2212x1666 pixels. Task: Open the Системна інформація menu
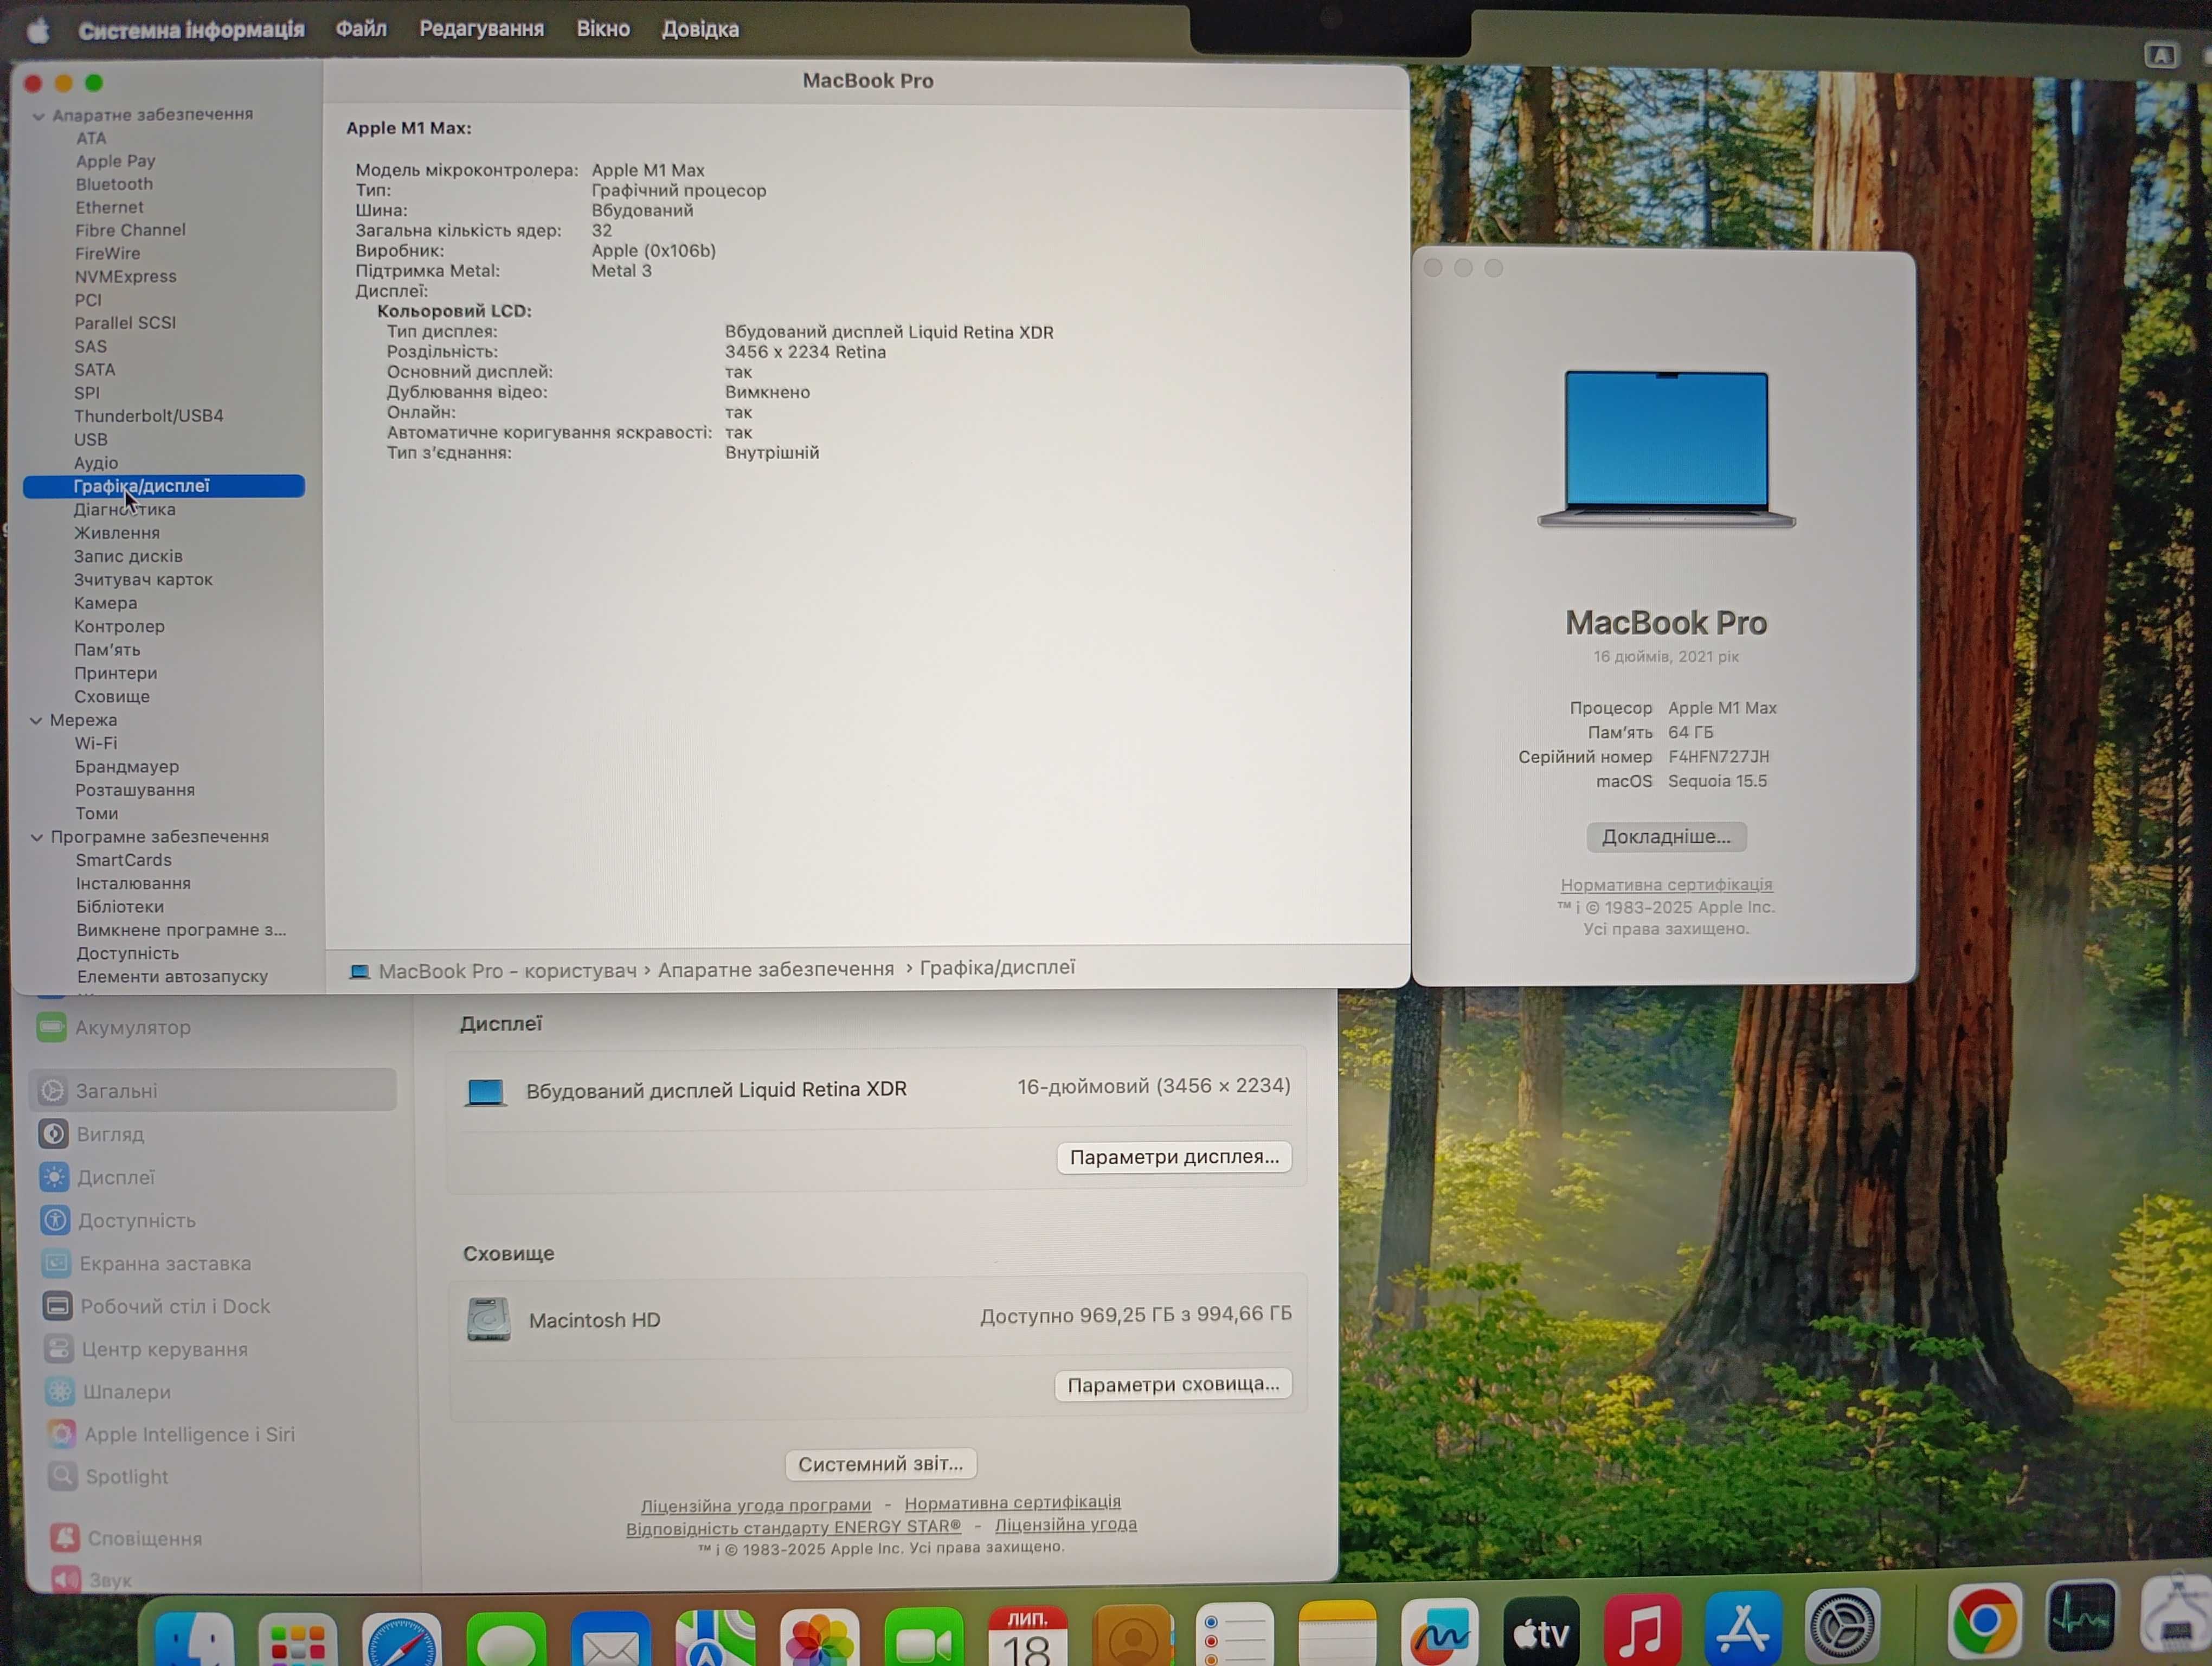(x=191, y=30)
